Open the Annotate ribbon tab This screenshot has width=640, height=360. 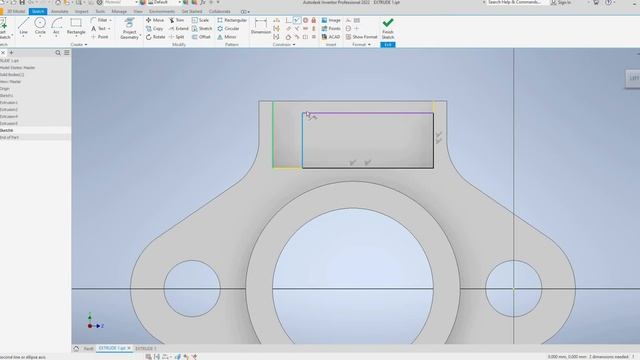pos(60,11)
